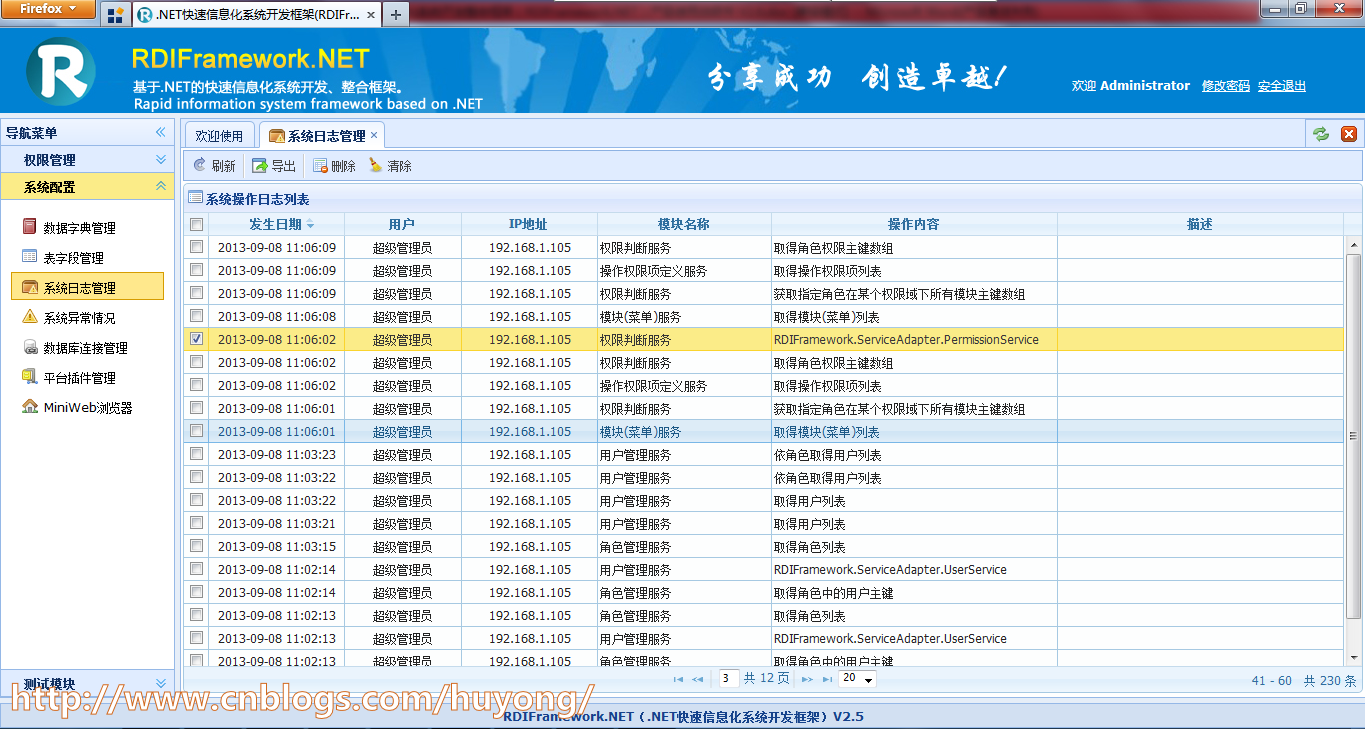
Task: Click the 刷新 refresh toolbar button
Action: pos(214,166)
